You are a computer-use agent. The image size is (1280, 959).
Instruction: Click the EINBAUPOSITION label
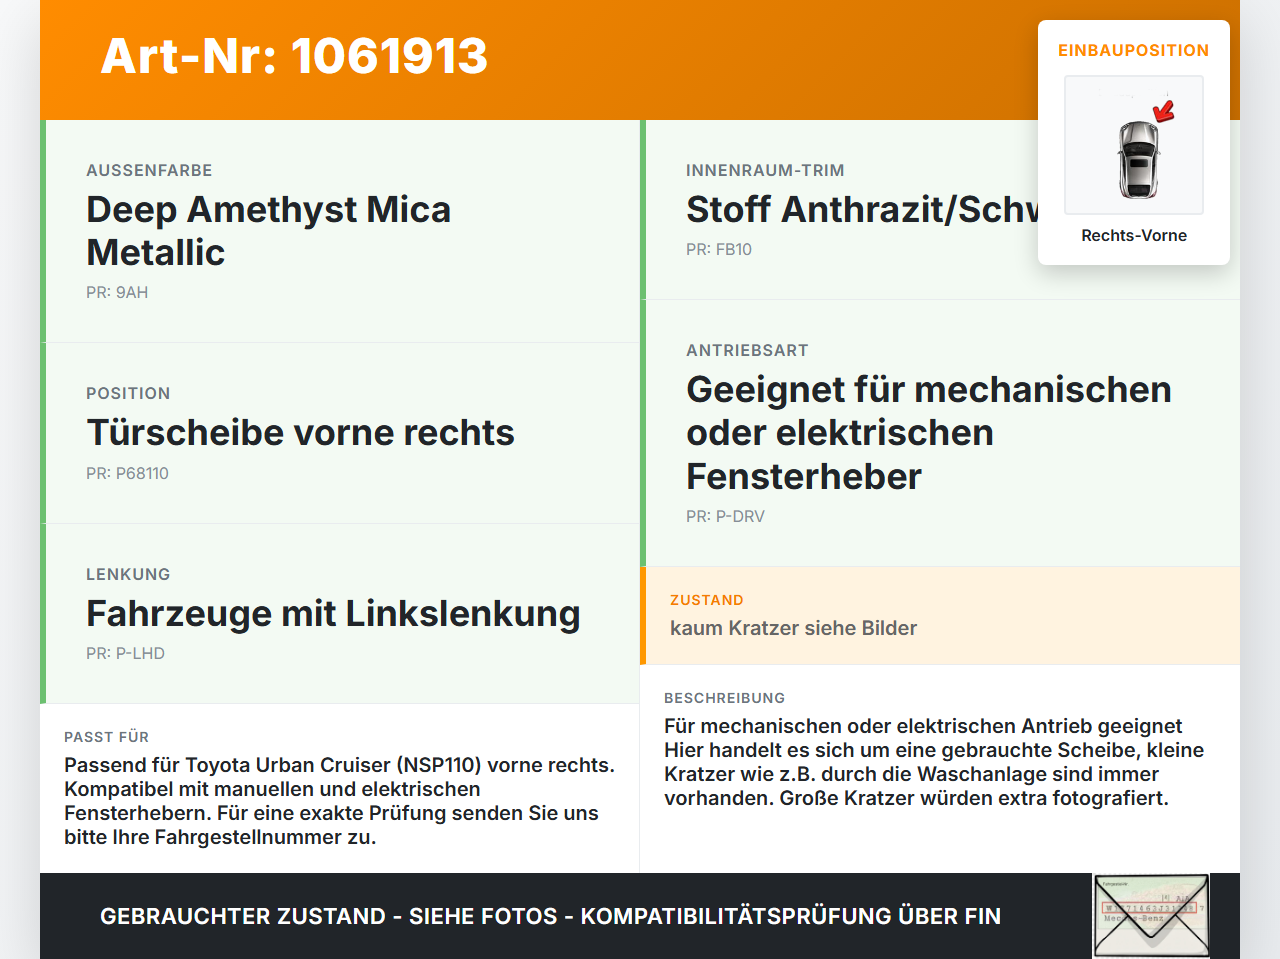point(1134,50)
